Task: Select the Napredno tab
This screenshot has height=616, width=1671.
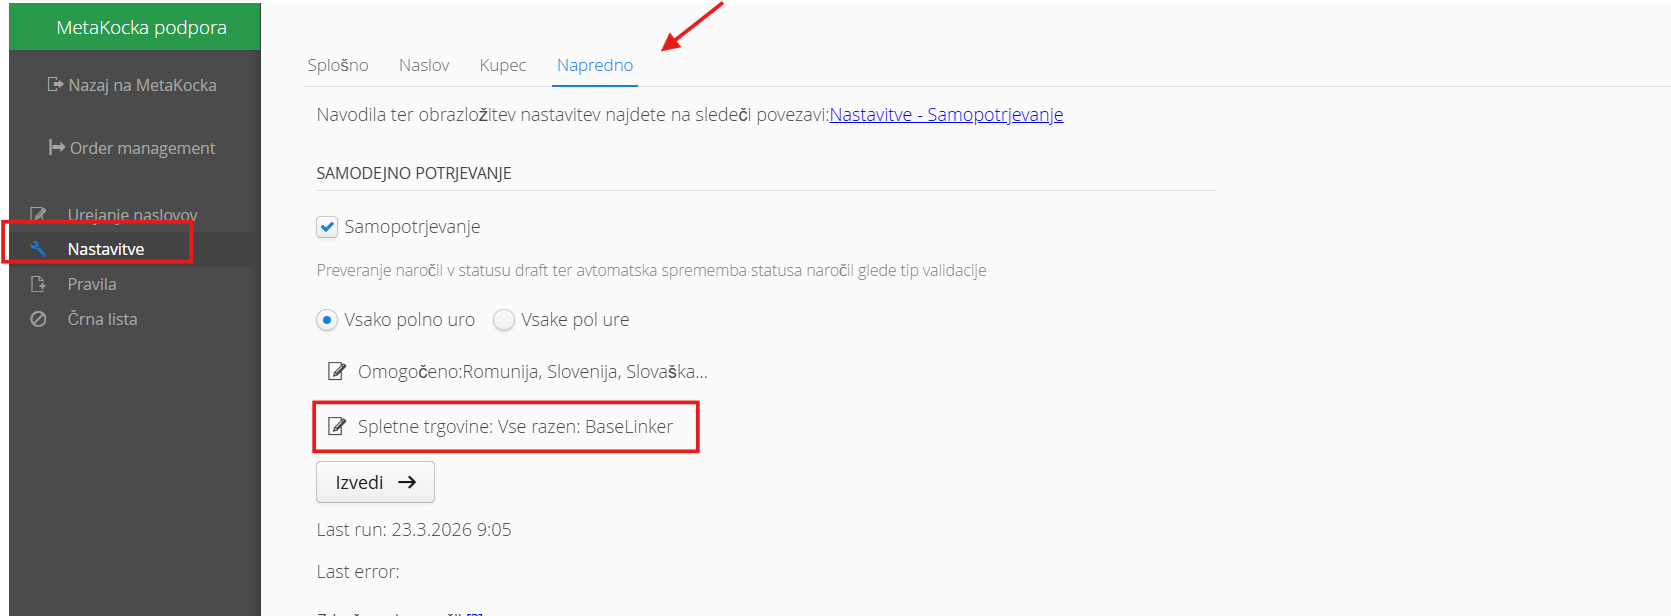Action: click(595, 65)
